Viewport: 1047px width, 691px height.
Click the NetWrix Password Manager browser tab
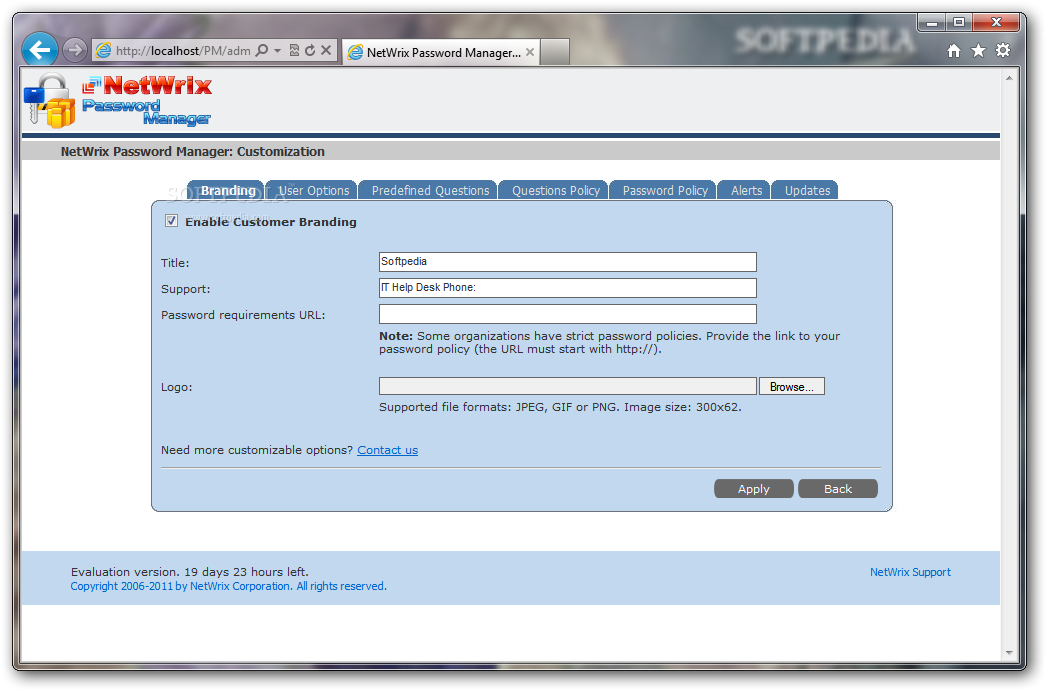(x=441, y=52)
